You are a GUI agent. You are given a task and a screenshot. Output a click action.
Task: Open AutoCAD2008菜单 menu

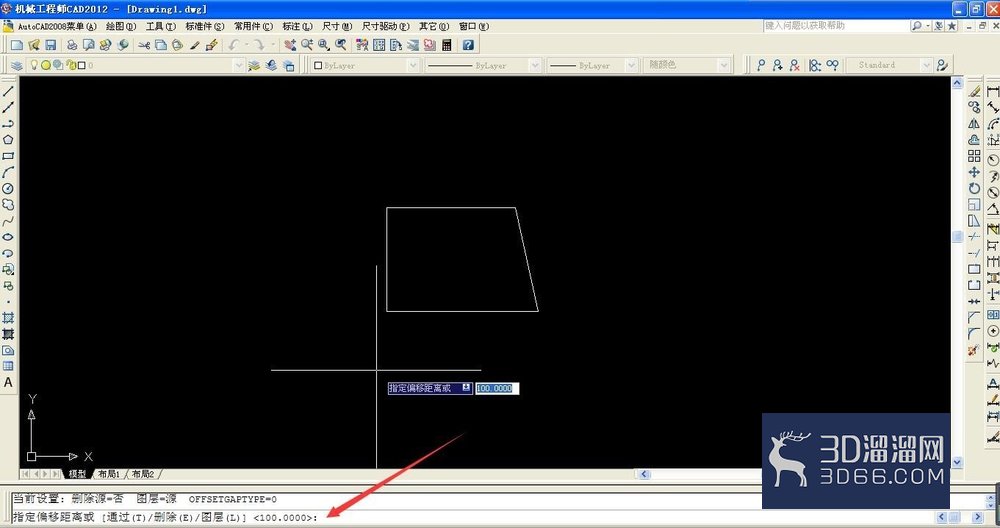tap(57, 26)
